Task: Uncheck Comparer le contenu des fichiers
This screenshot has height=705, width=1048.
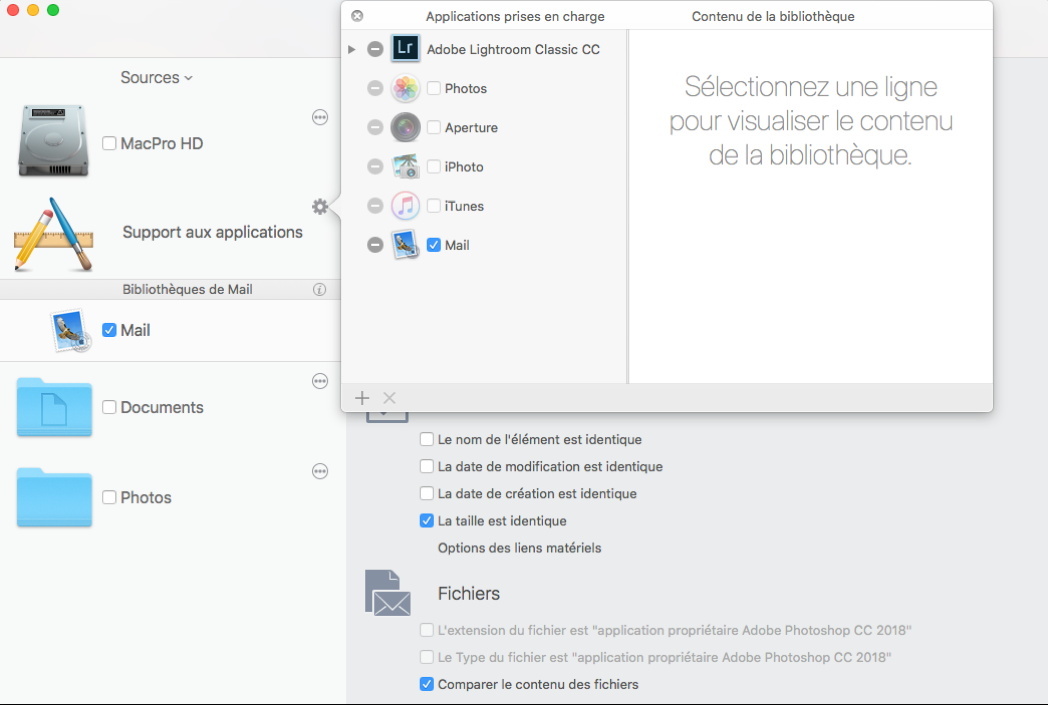Action: pyautogui.click(x=426, y=684)
